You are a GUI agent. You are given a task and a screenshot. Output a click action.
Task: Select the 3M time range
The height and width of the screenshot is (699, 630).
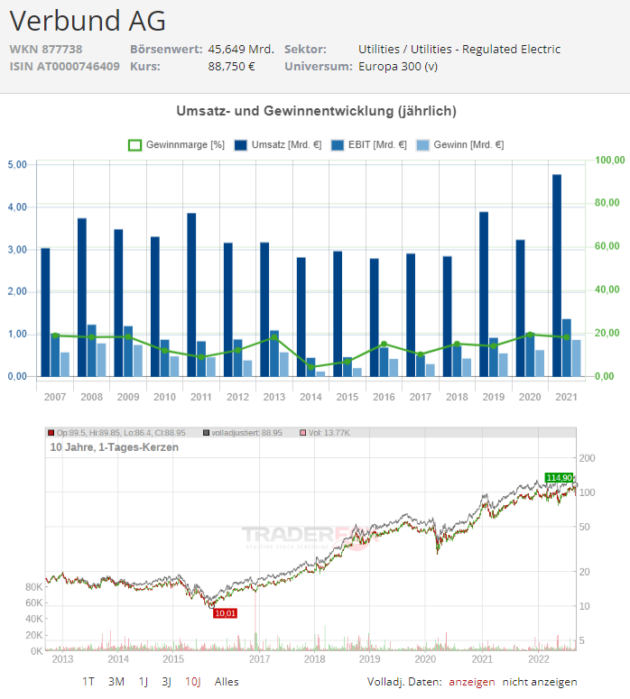[x=116, y=682]
